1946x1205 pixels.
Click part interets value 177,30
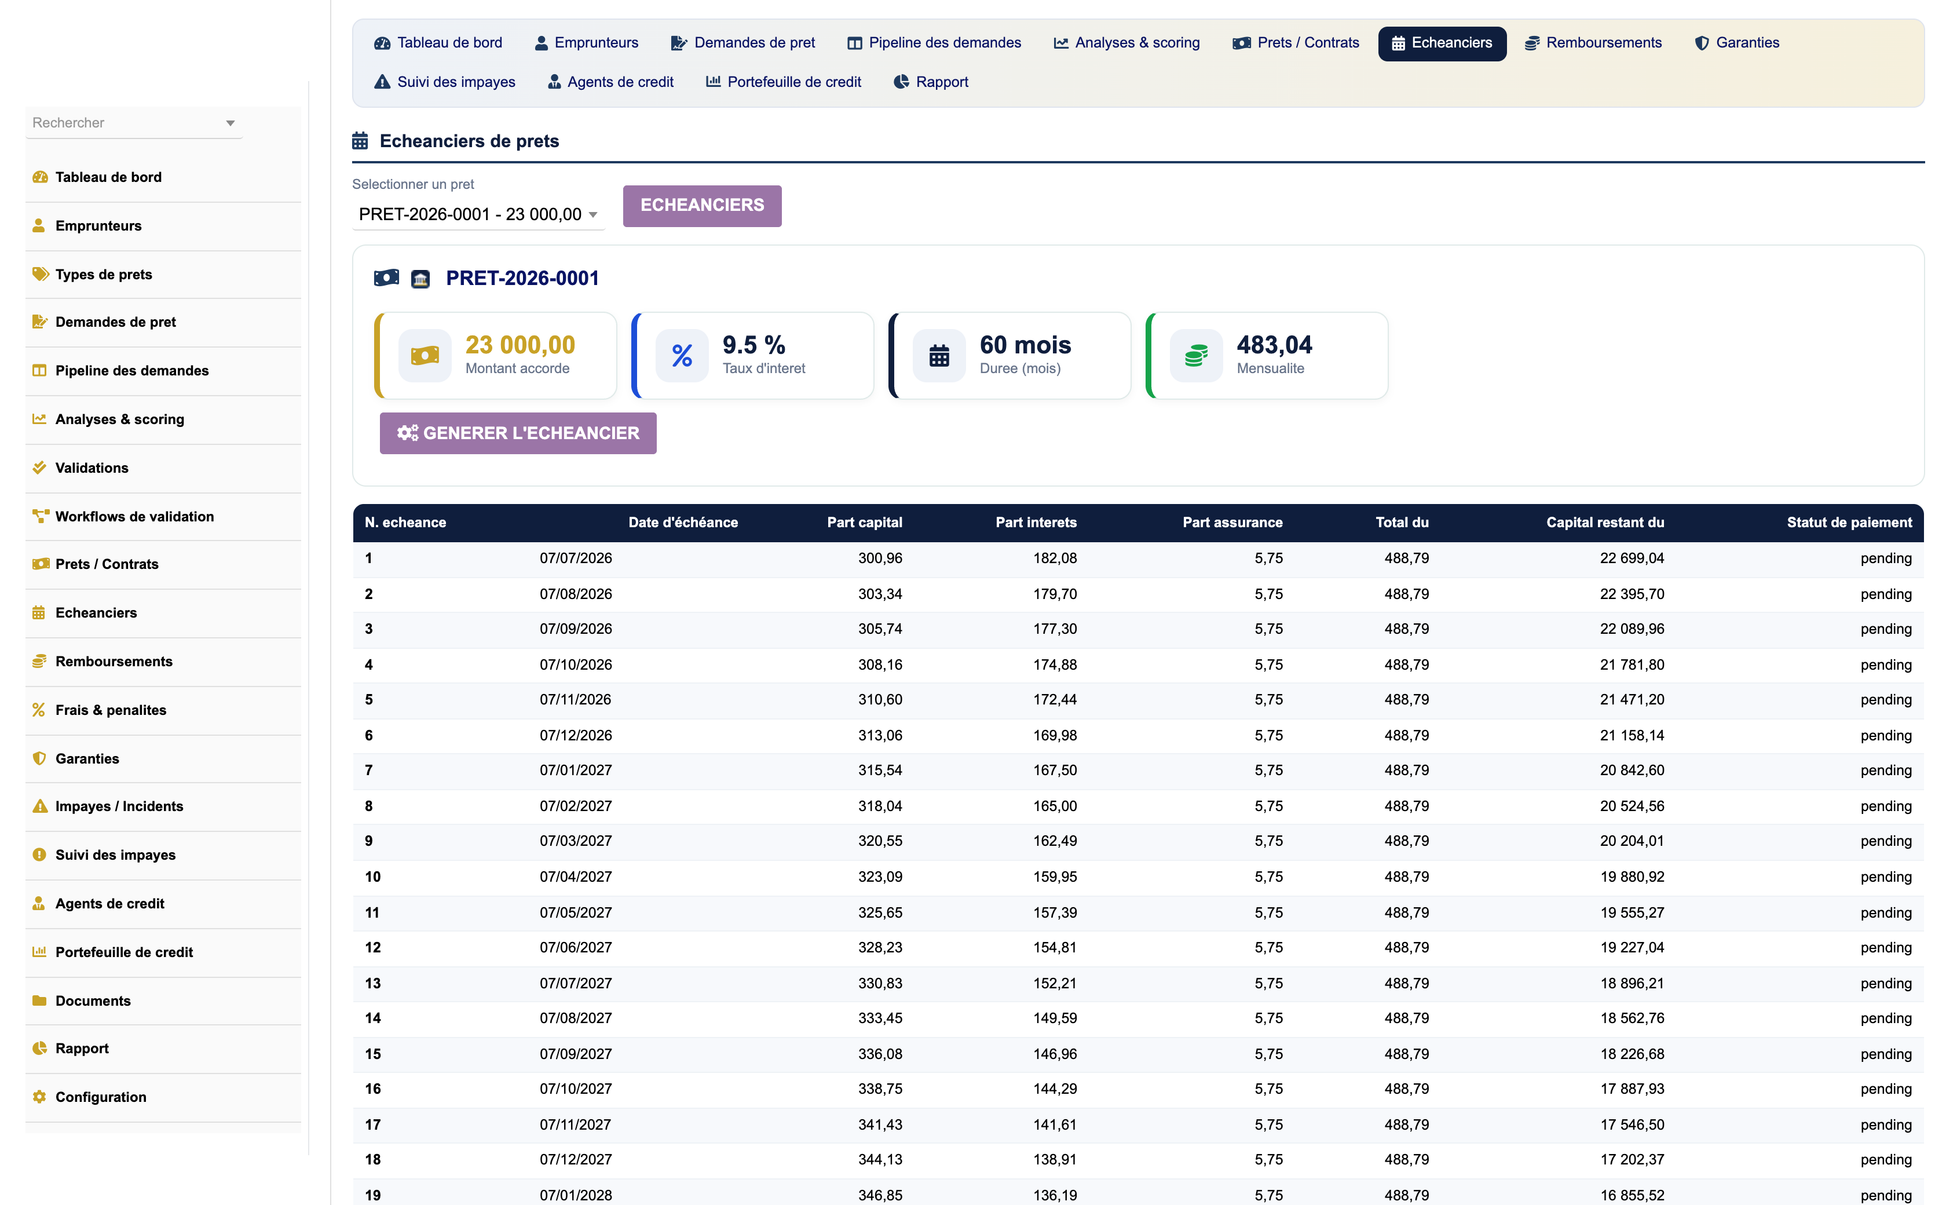(x=1055, y=629)
